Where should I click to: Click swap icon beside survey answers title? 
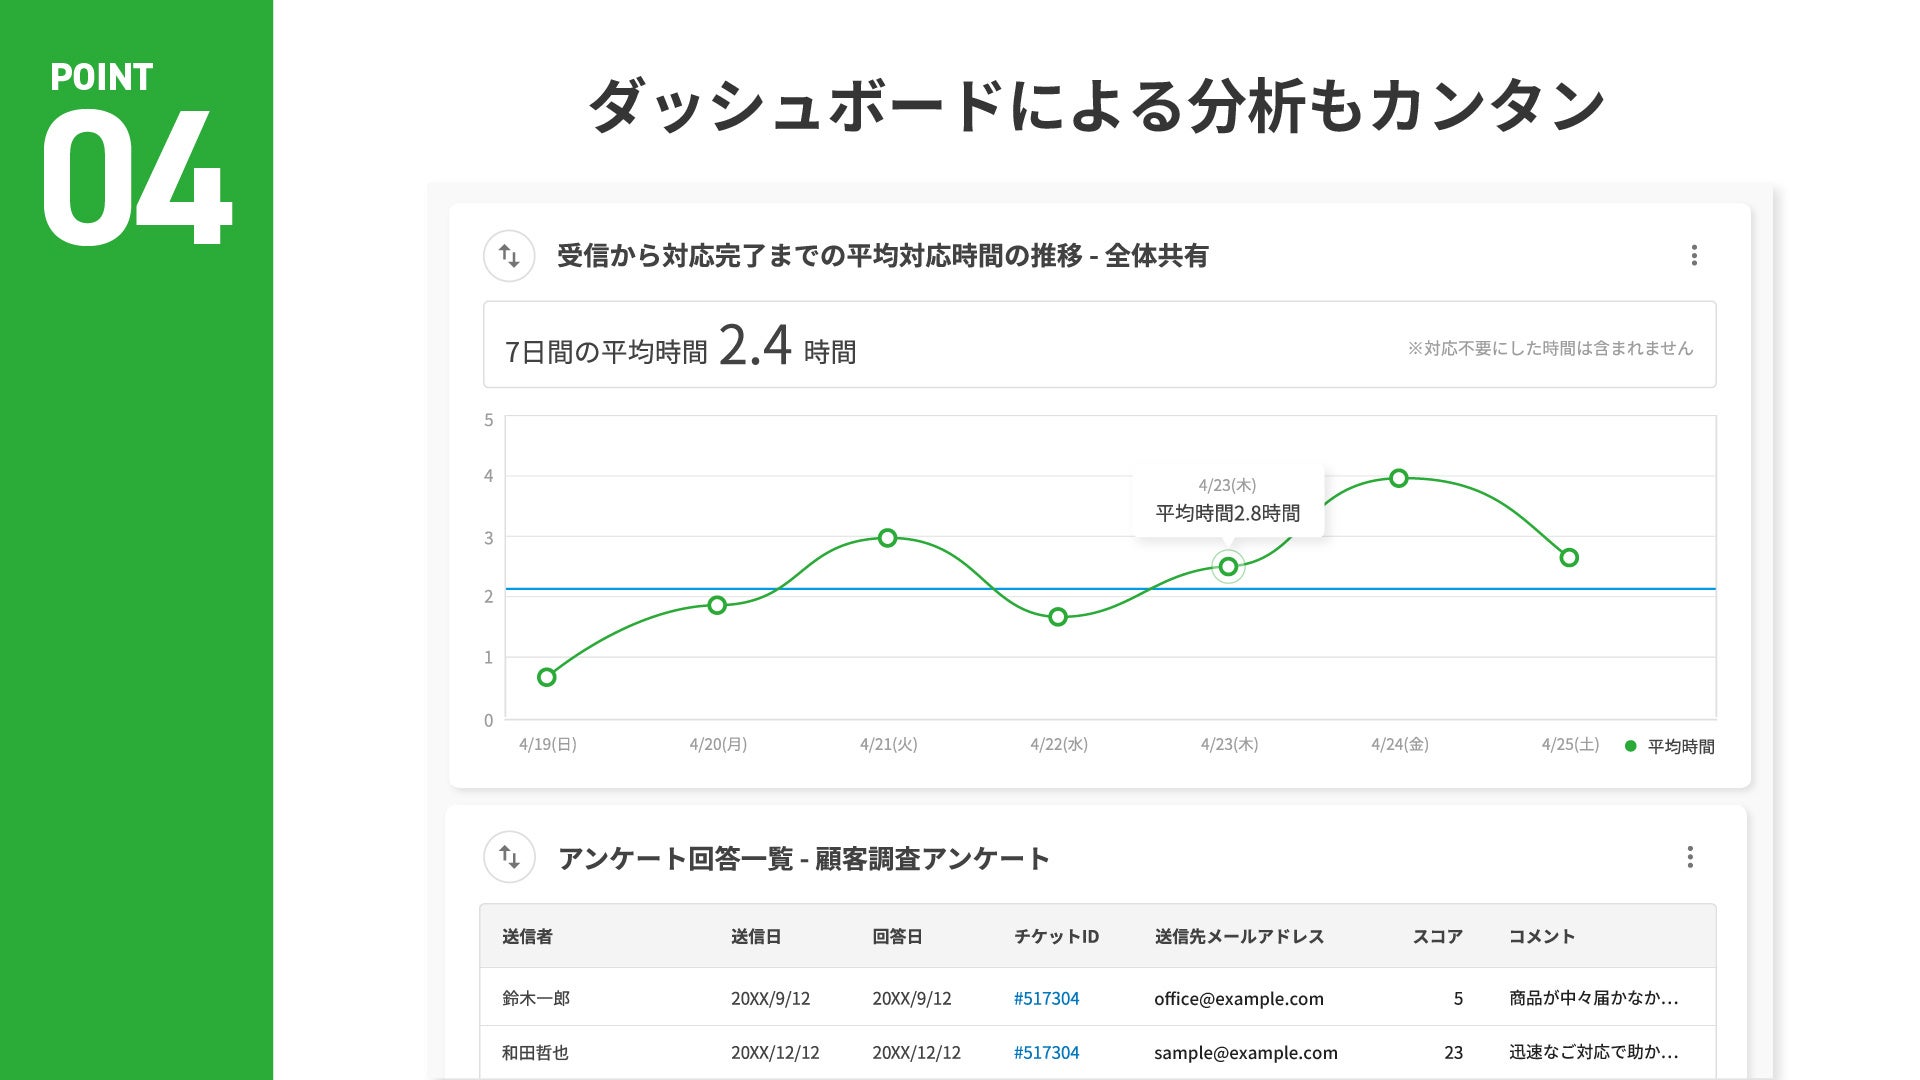tap(509, 857)
